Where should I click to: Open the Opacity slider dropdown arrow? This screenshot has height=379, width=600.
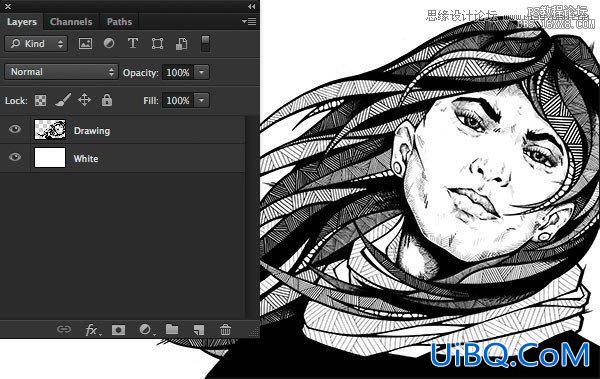(x=202, y=72)
